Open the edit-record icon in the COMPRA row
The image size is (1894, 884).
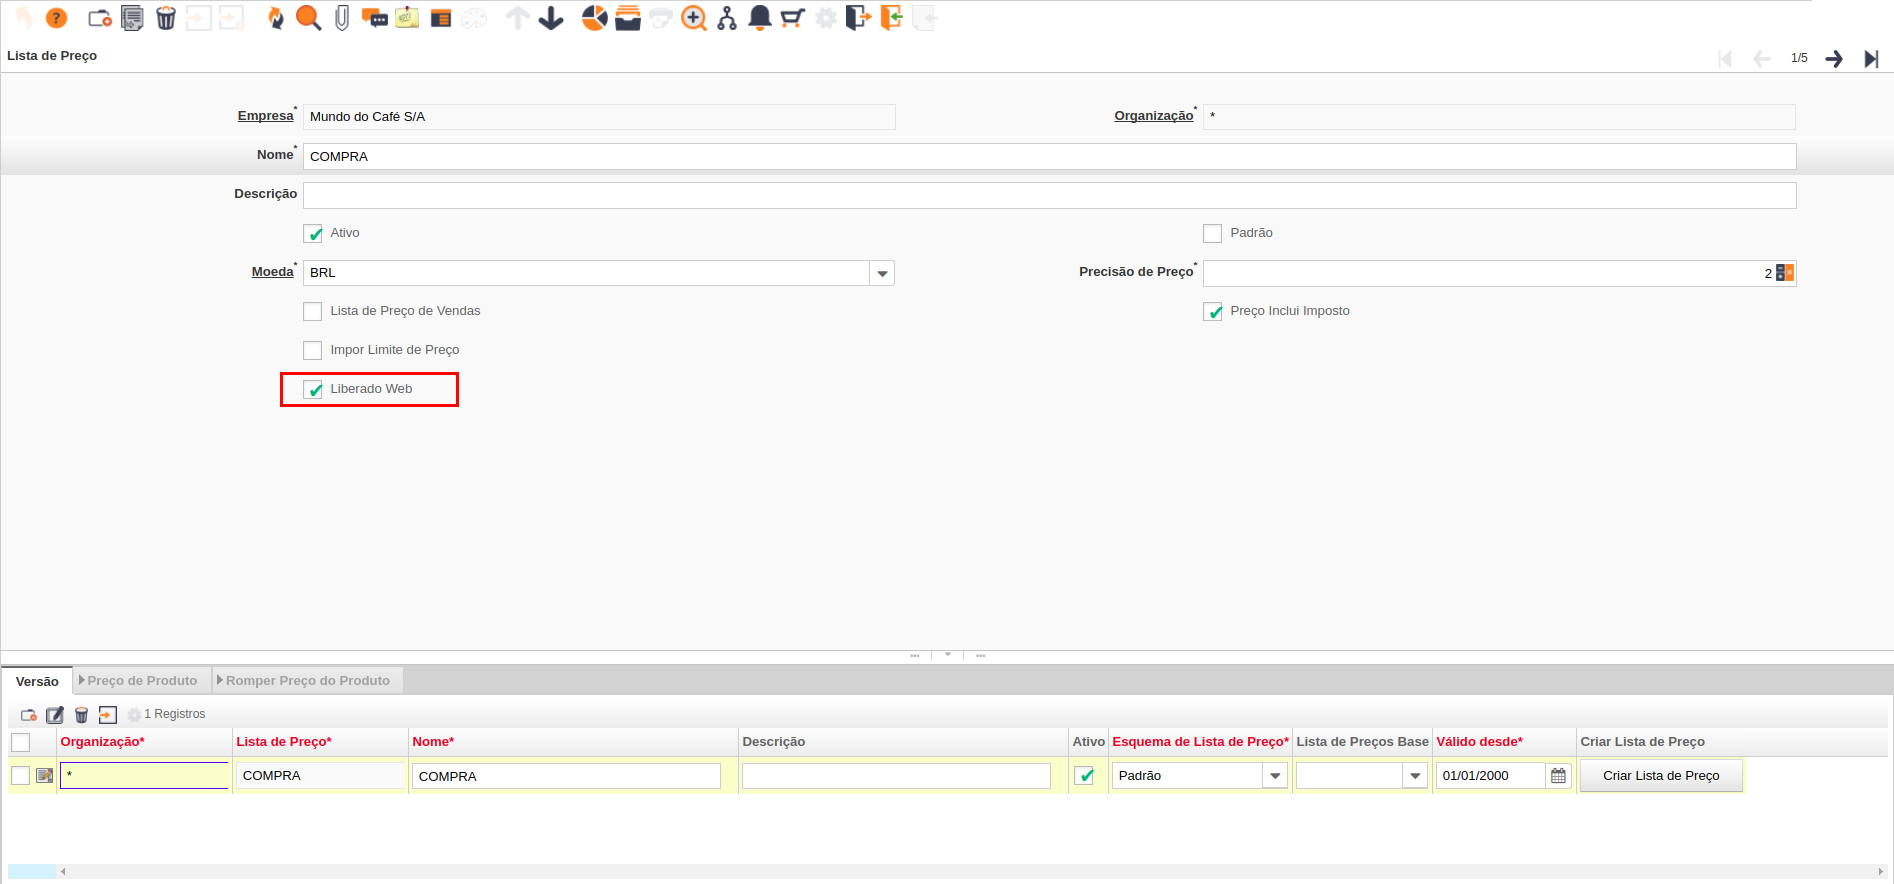point(44,776)
